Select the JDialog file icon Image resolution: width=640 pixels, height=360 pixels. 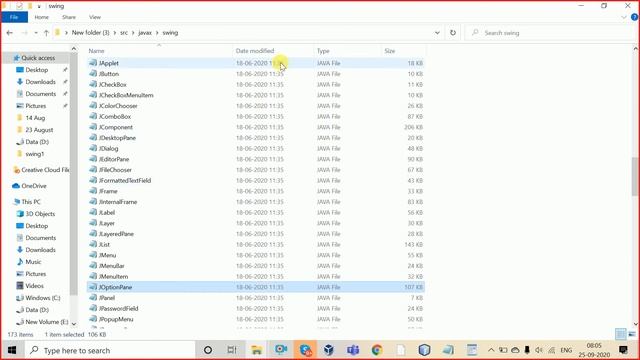(x=93, y=148)
